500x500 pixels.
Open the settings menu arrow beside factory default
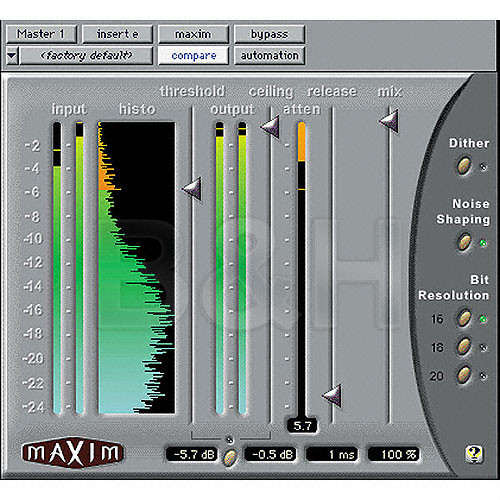[x=12, y=56]
